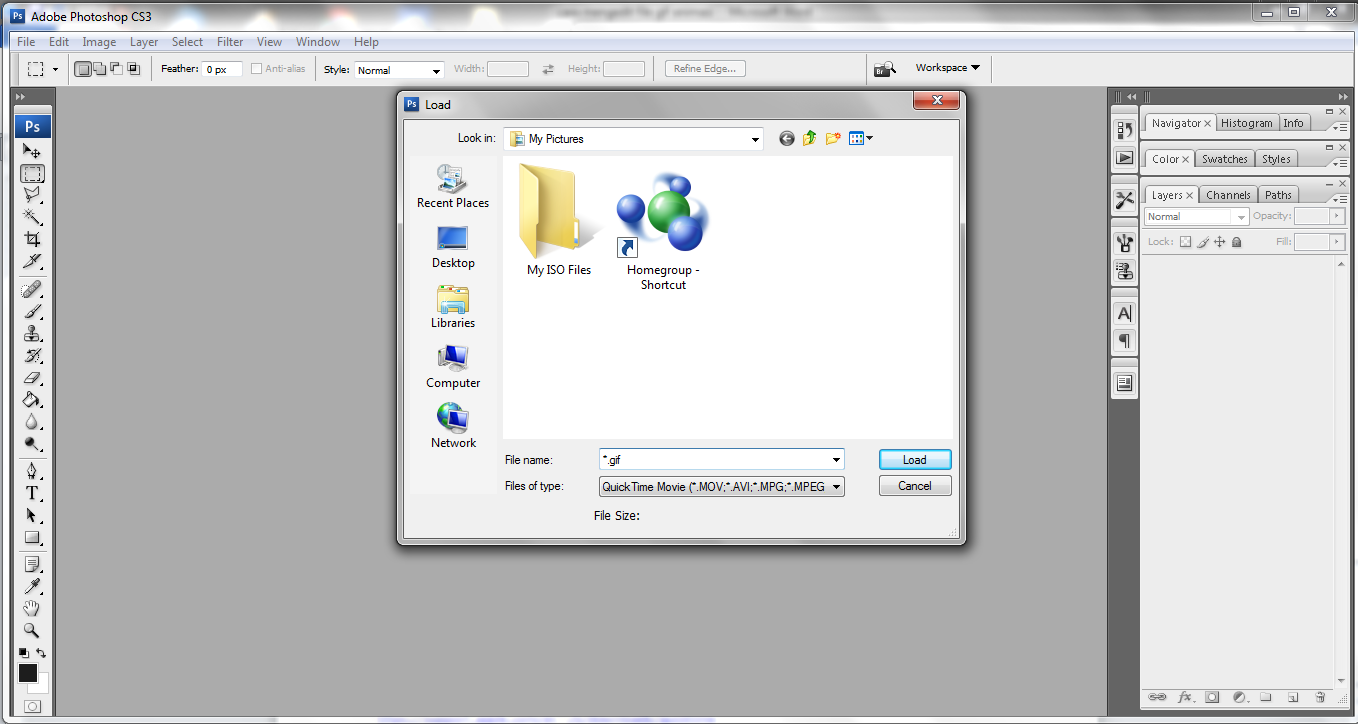The height and width of the screenshot is (724, 1358).
Task: Click the background color swatch
Action: [x=42, y=686]
